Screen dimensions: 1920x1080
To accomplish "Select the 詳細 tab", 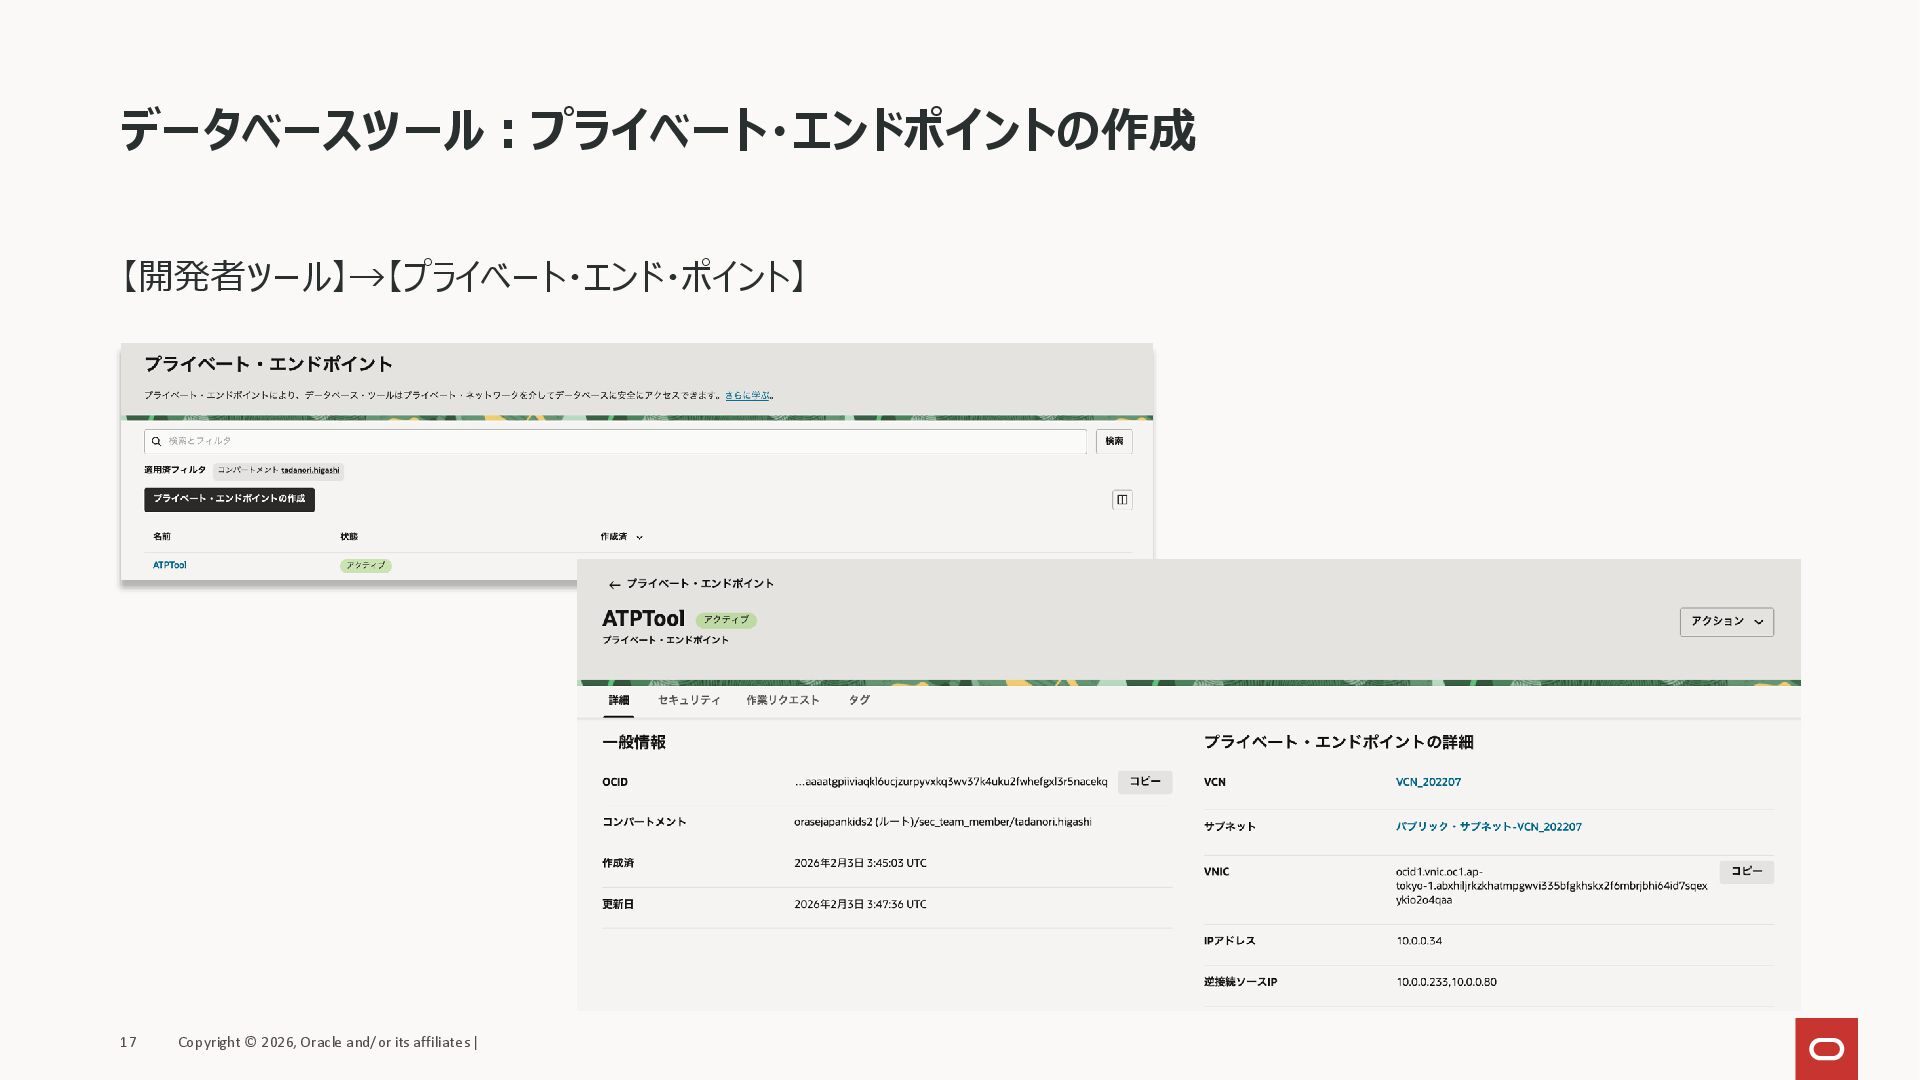I will (618, 700).
